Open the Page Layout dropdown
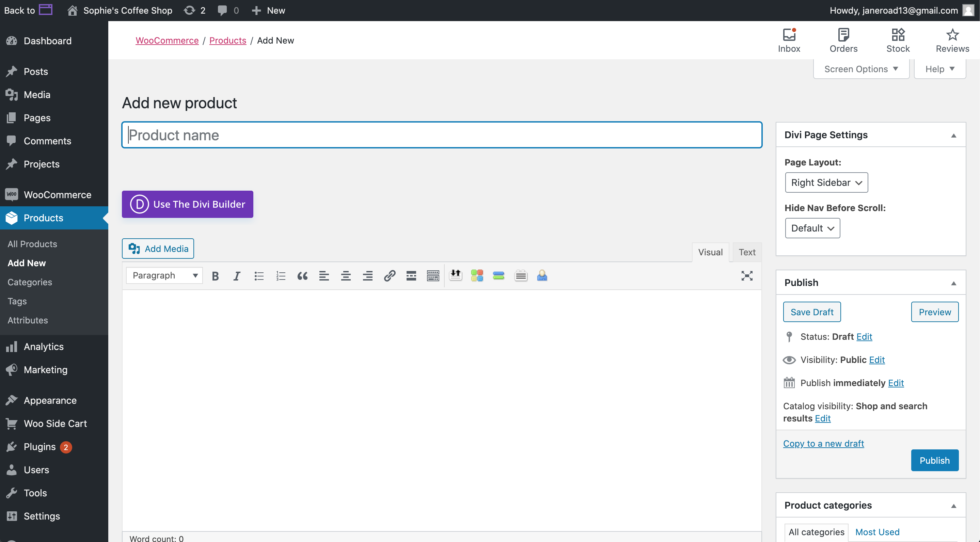This screenshot has width=980, height=542. (x=826, y=183)
